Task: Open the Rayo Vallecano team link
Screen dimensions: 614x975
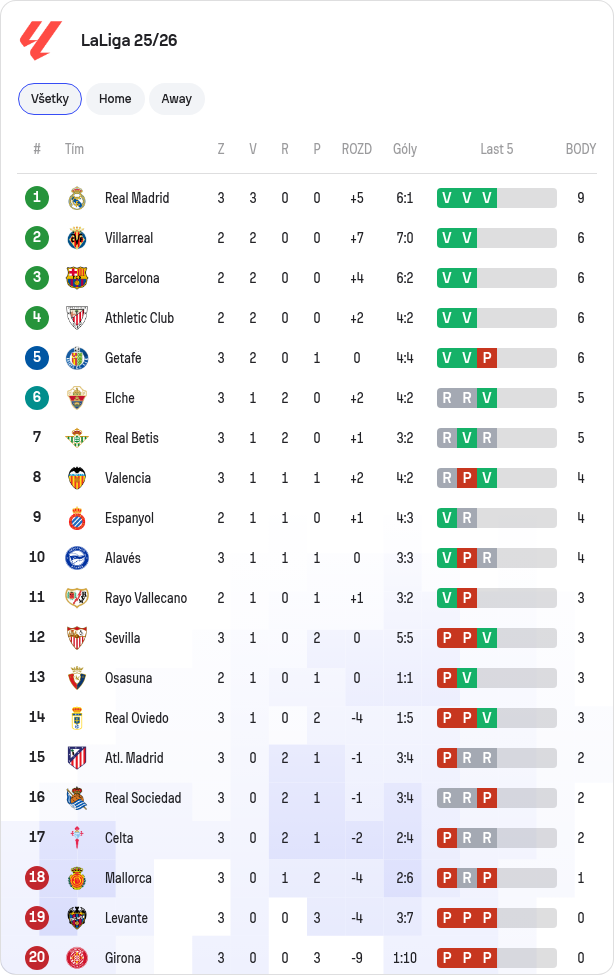Action: click(x=146, y=598)
